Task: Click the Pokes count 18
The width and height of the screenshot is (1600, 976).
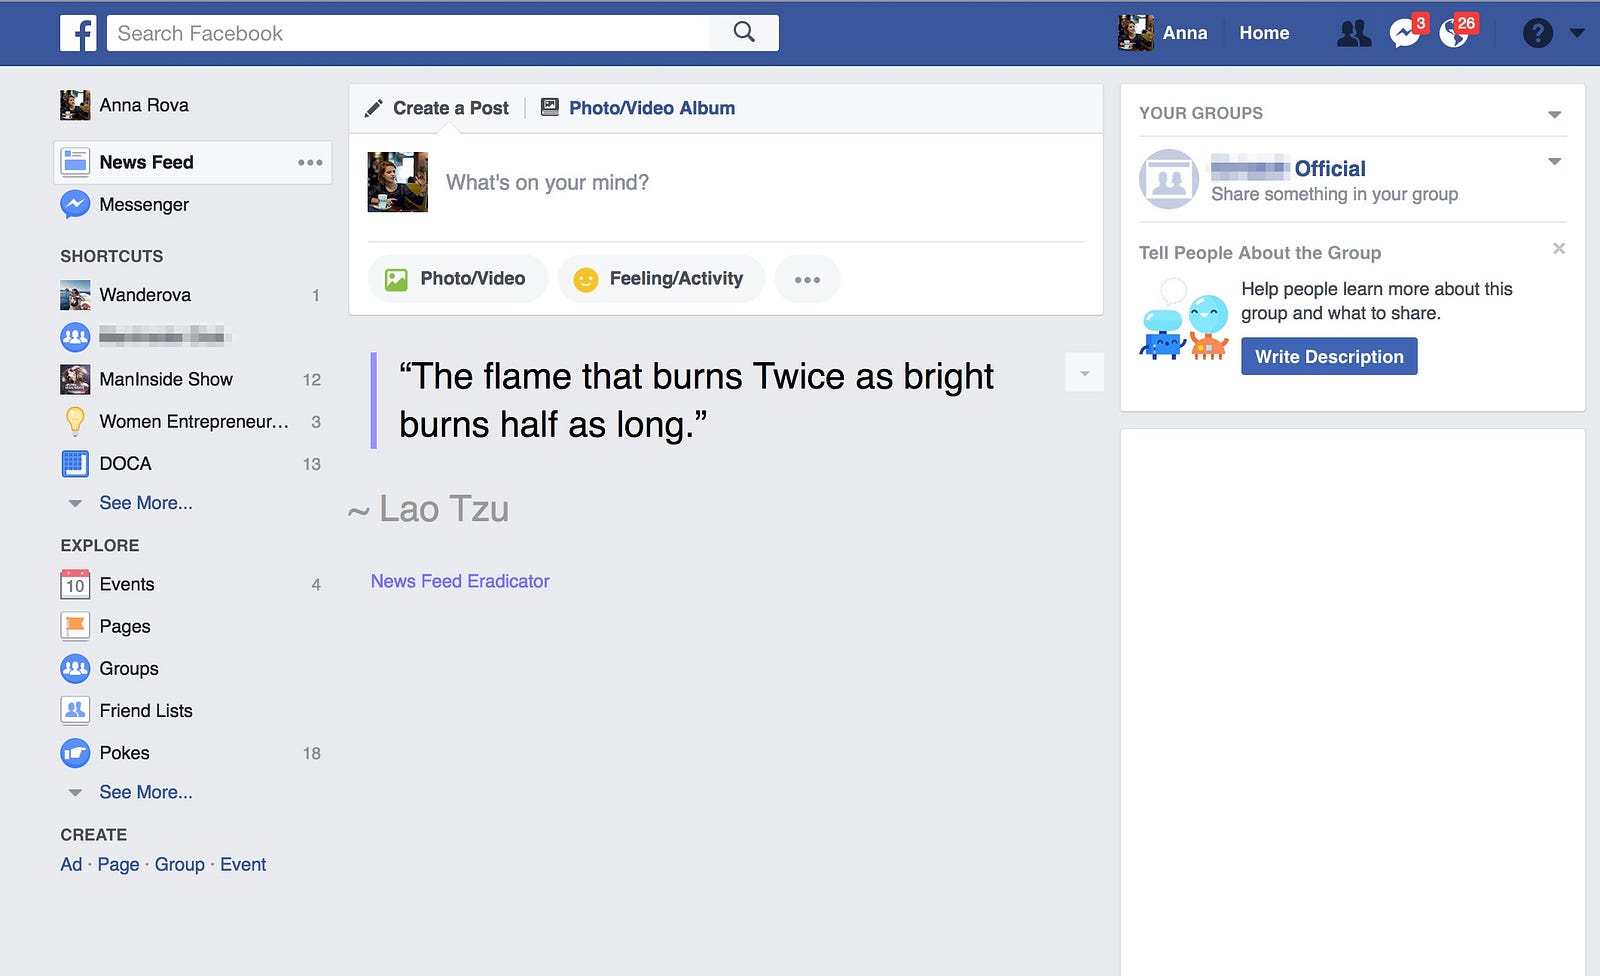Action: [312, 754]
